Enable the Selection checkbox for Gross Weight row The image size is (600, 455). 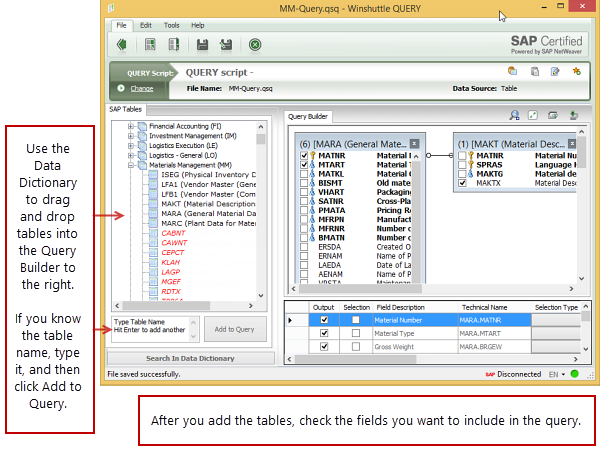coord(356,347)
